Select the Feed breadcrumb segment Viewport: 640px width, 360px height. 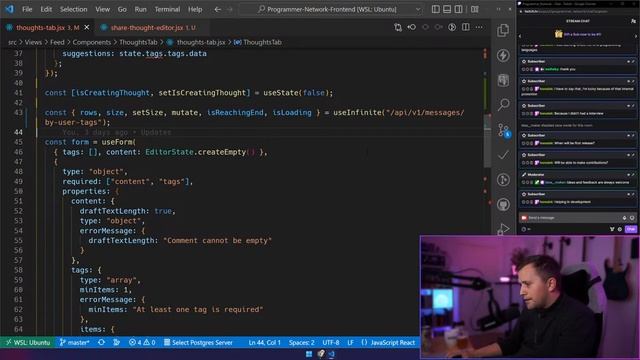click(x=57, y=42)
